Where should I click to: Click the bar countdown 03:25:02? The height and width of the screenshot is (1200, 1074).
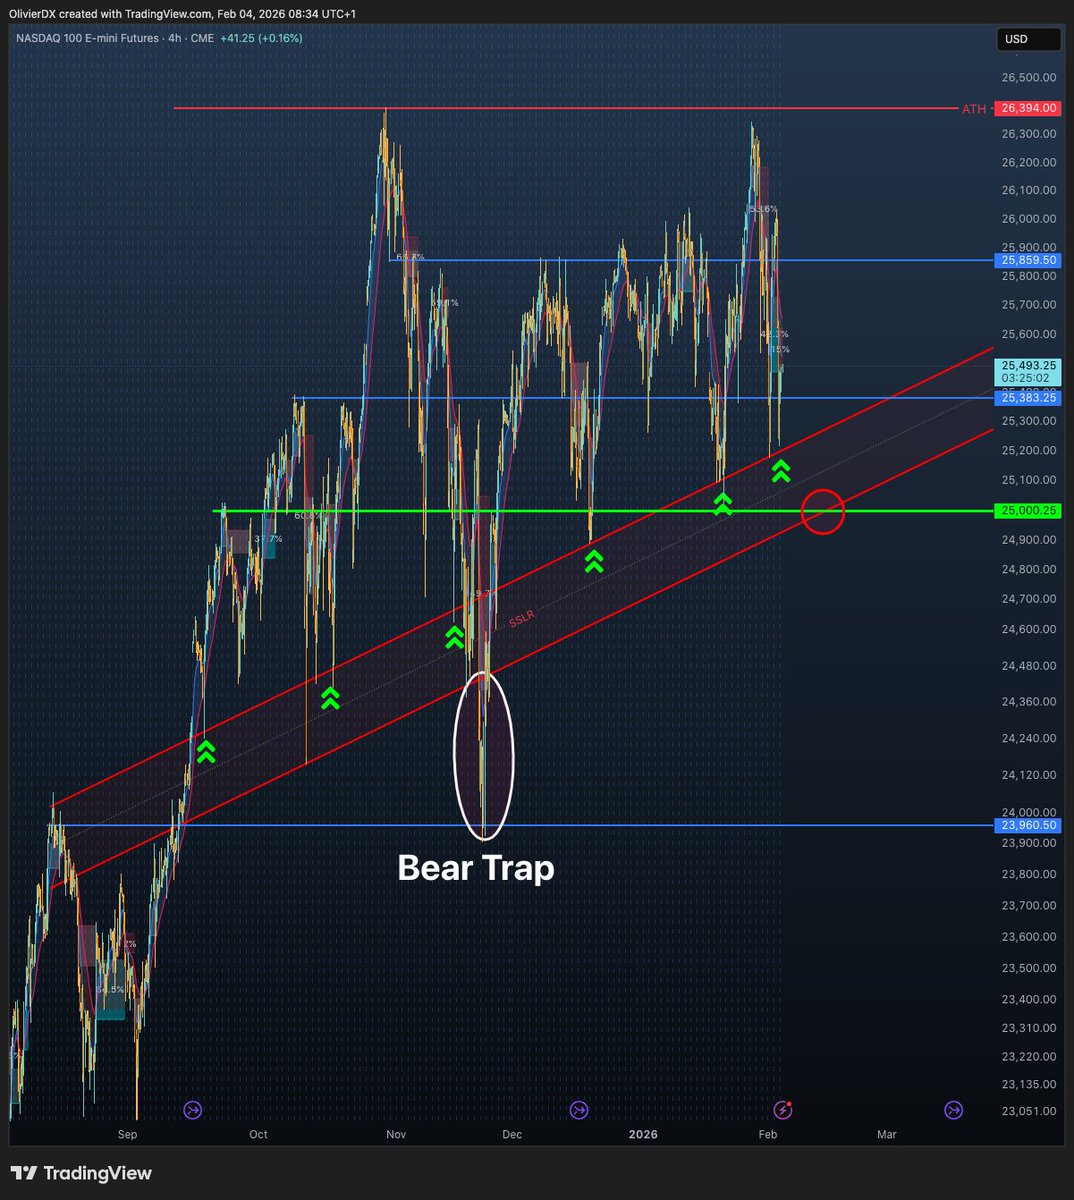coord(1027,379)
